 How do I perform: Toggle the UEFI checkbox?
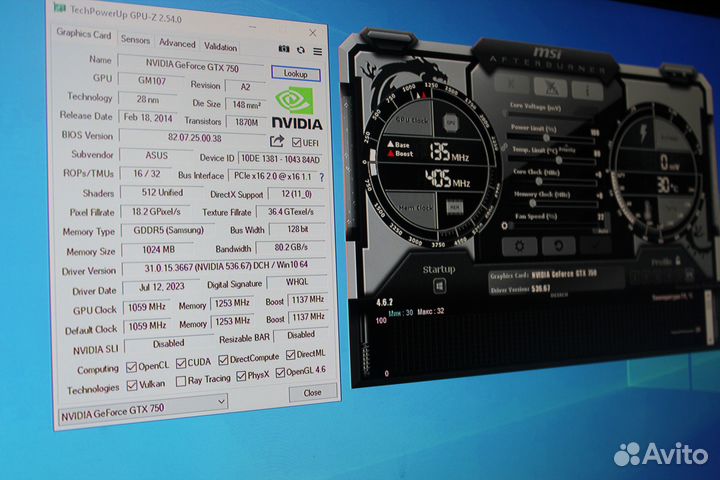click(x=296, y=142)
